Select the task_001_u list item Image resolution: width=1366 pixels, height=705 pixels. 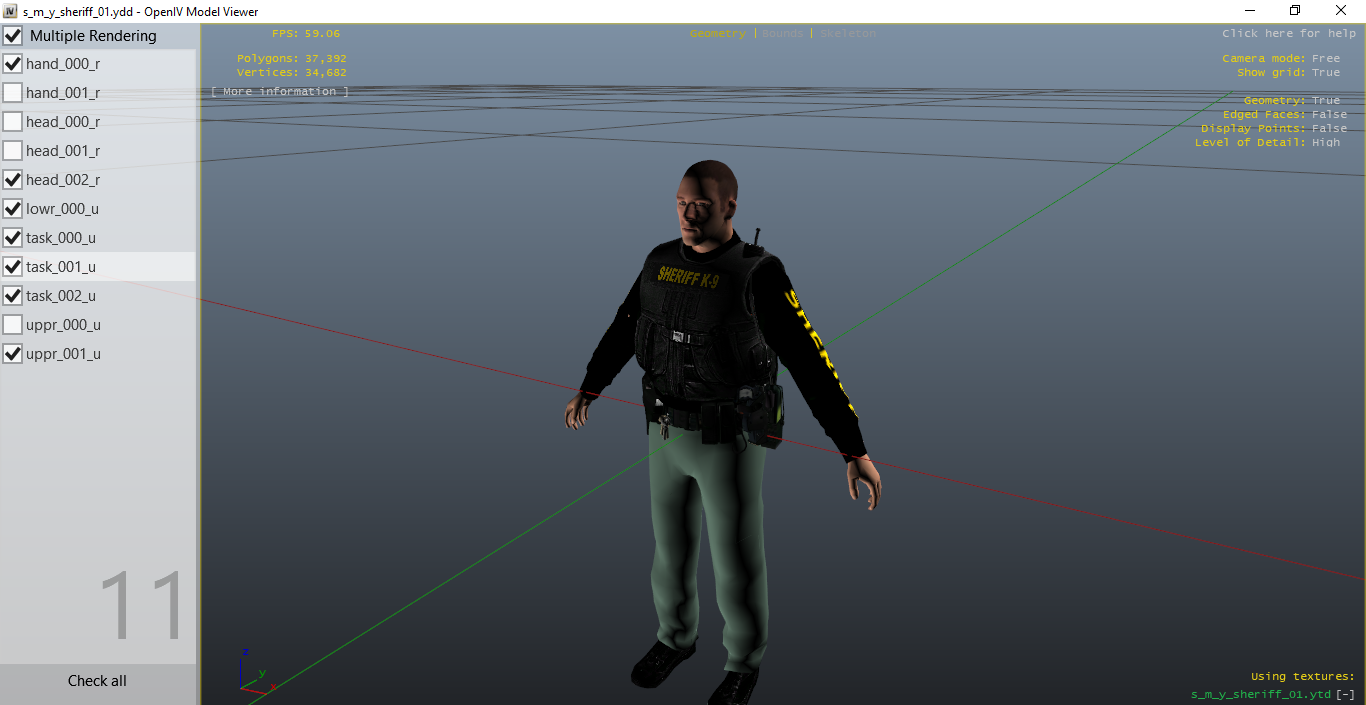[x=62, y=267]
